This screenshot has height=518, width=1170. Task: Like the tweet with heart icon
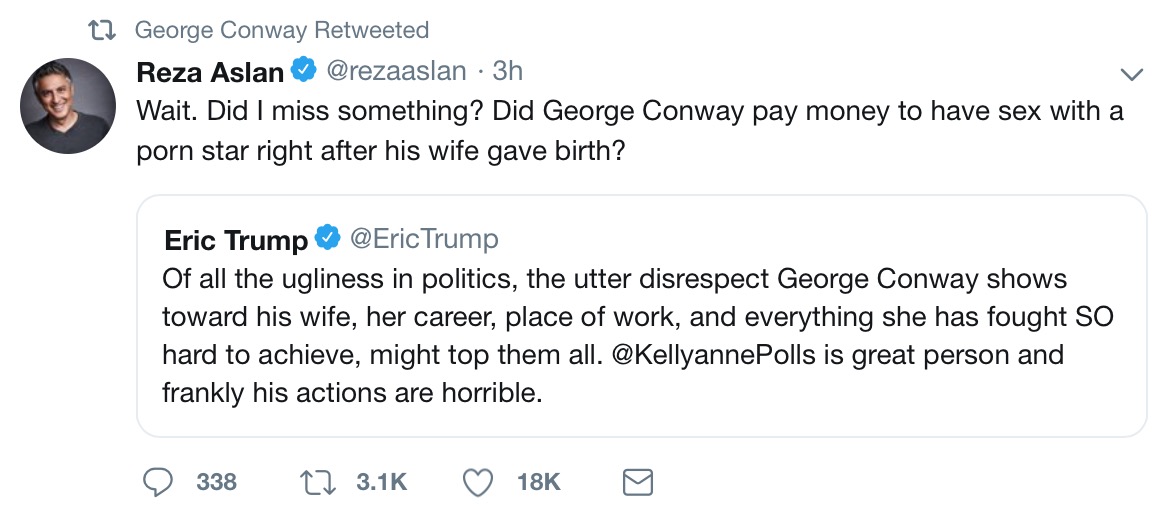479,483
